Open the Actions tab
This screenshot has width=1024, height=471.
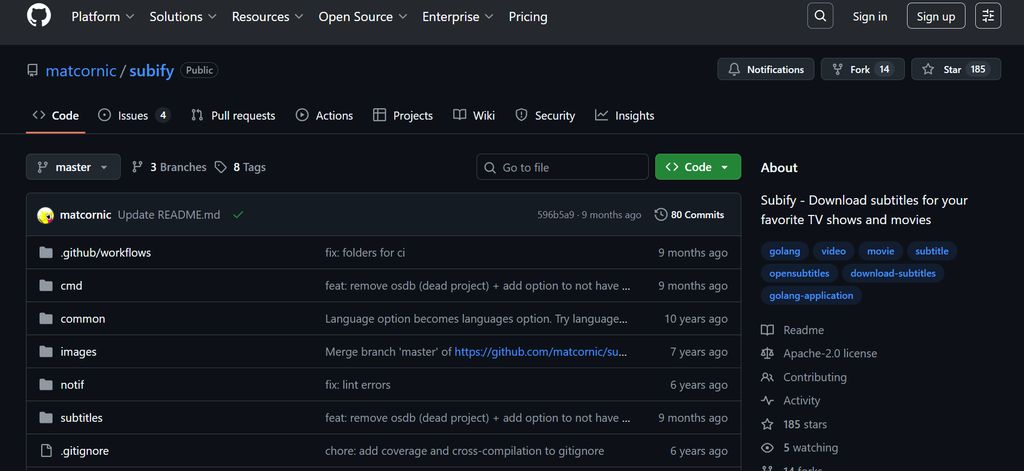[324, 116]
